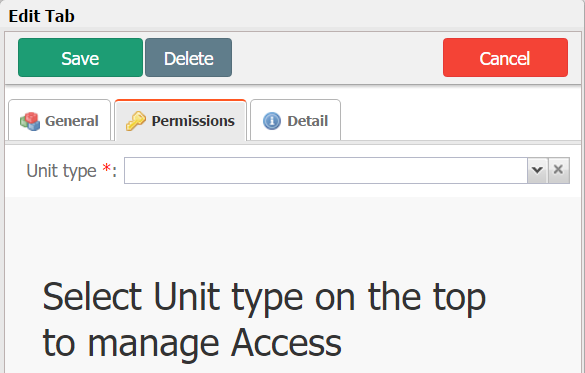Screen dimensions: 585x373
Task: Switch to the General tab
Action: click(60, 120)
